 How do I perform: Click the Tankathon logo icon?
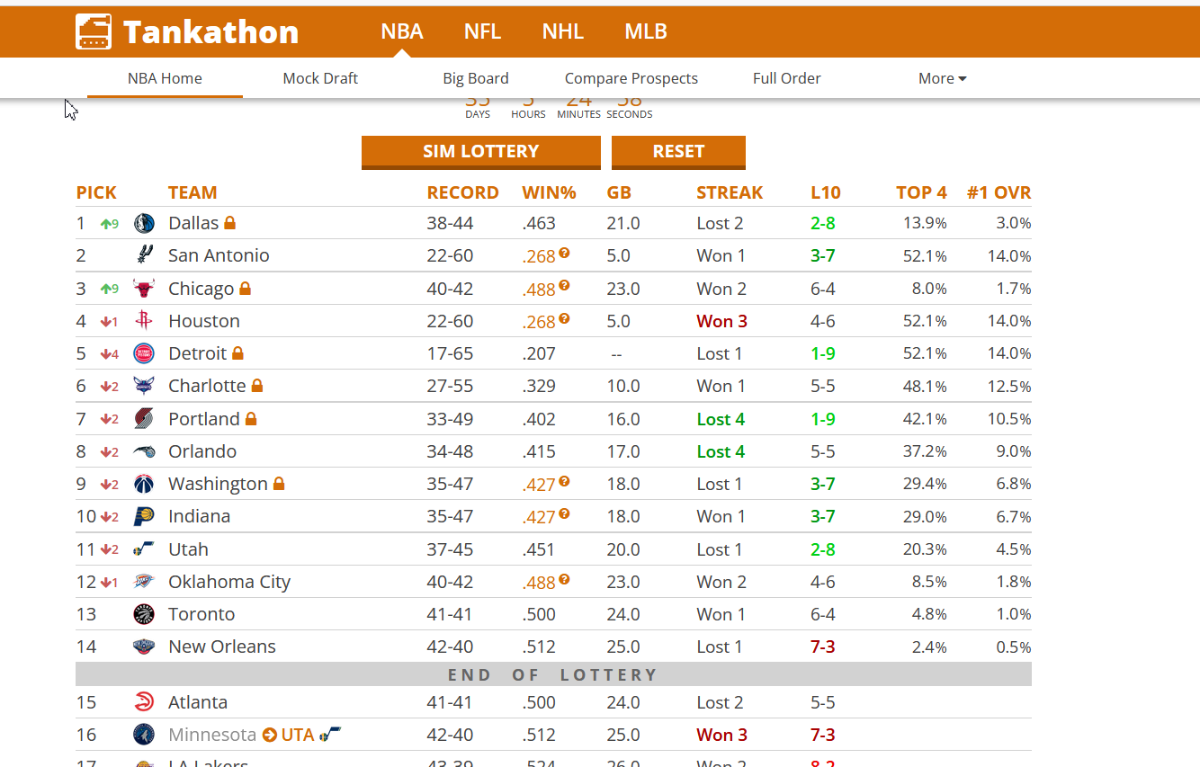click(x=93, y=32)
